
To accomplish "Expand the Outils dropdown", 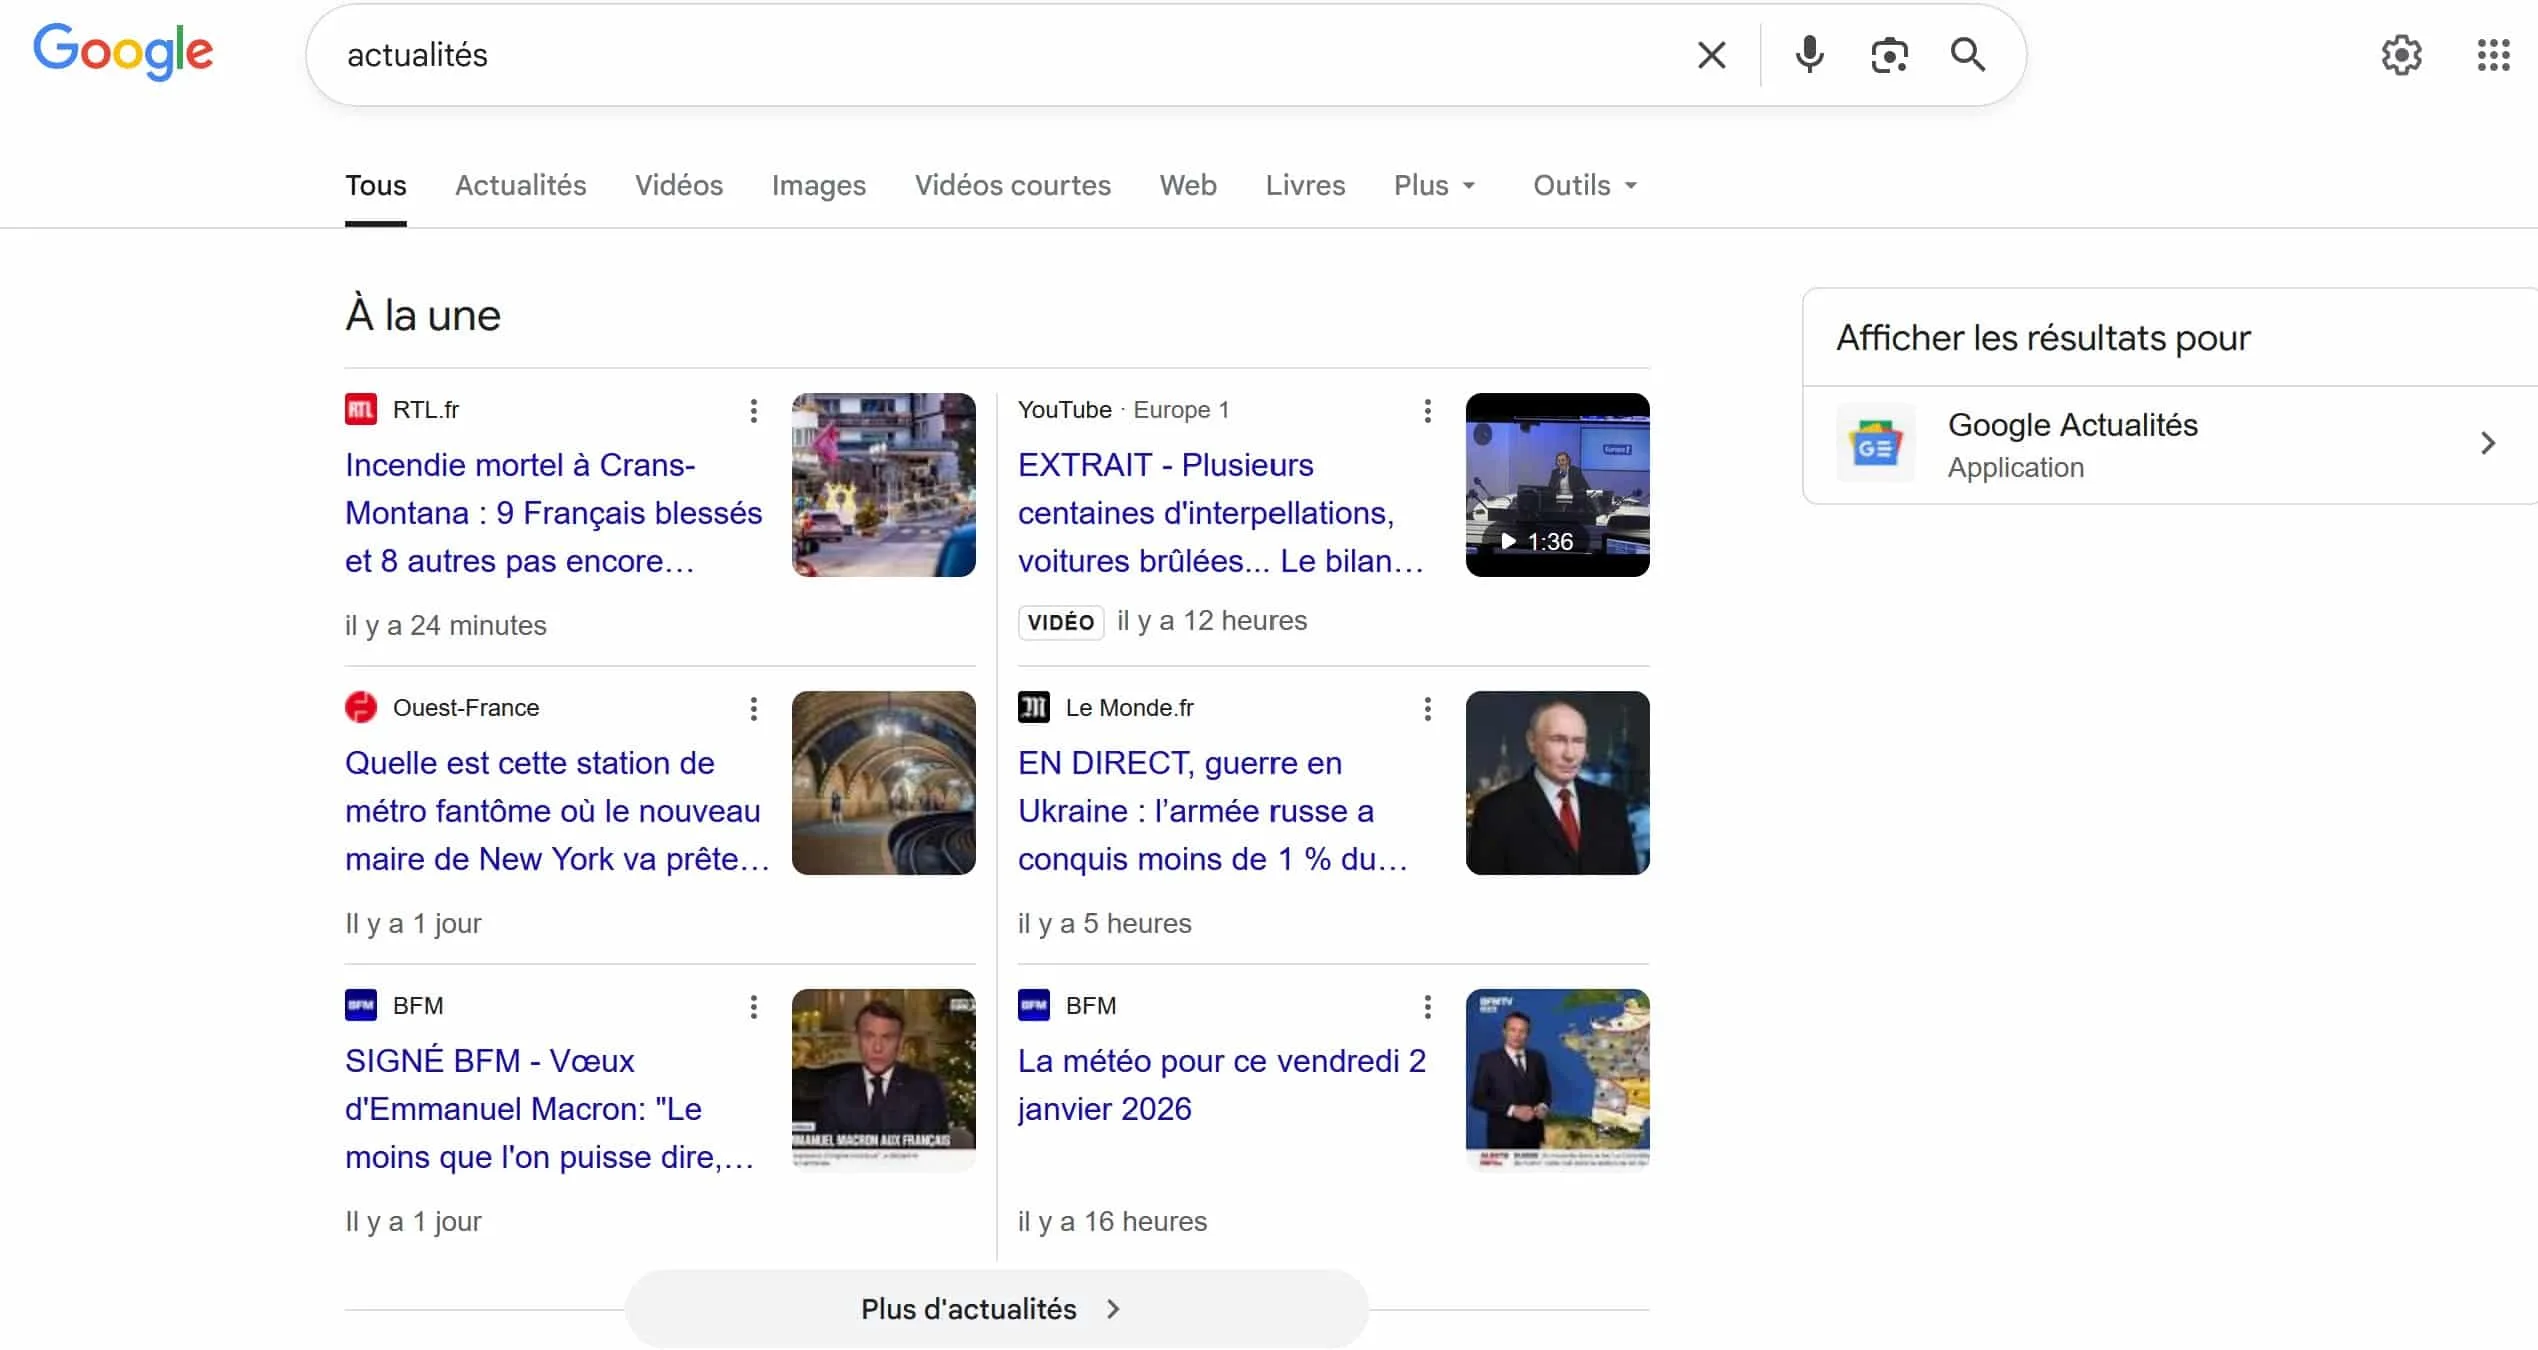I will 1585,186.
